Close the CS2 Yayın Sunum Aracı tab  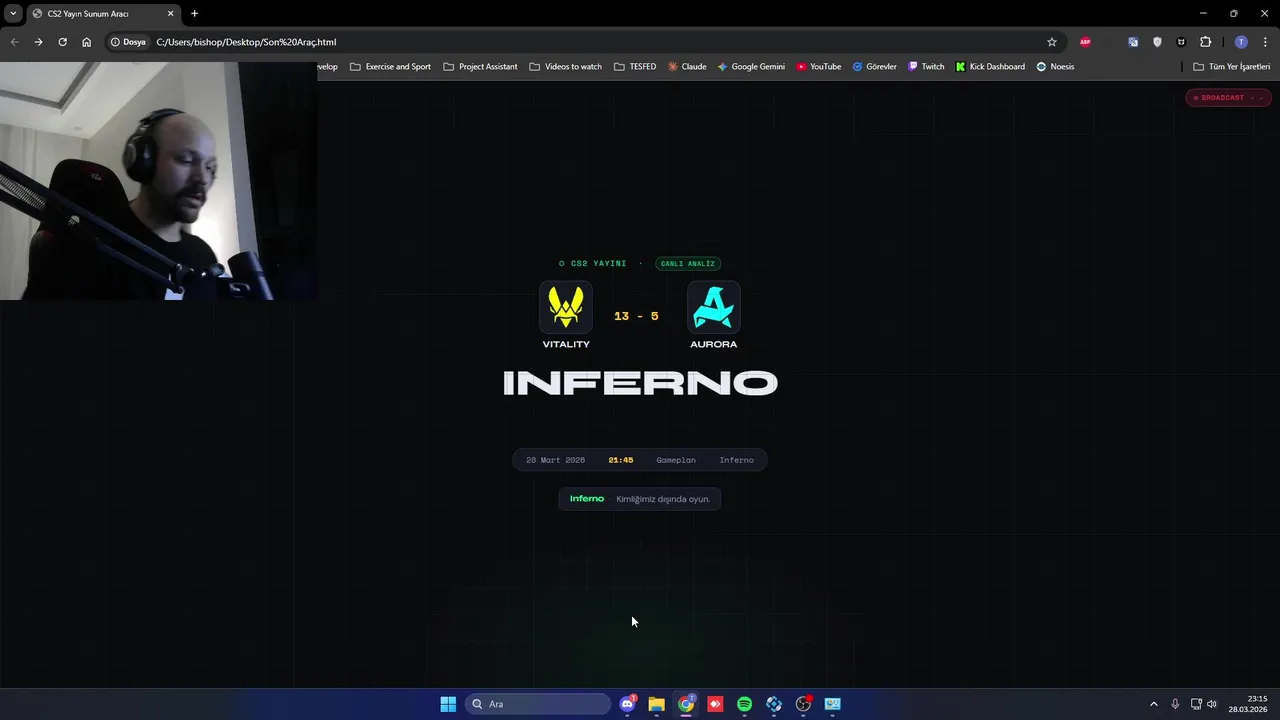pyautogui.click(x=170, y=14)
